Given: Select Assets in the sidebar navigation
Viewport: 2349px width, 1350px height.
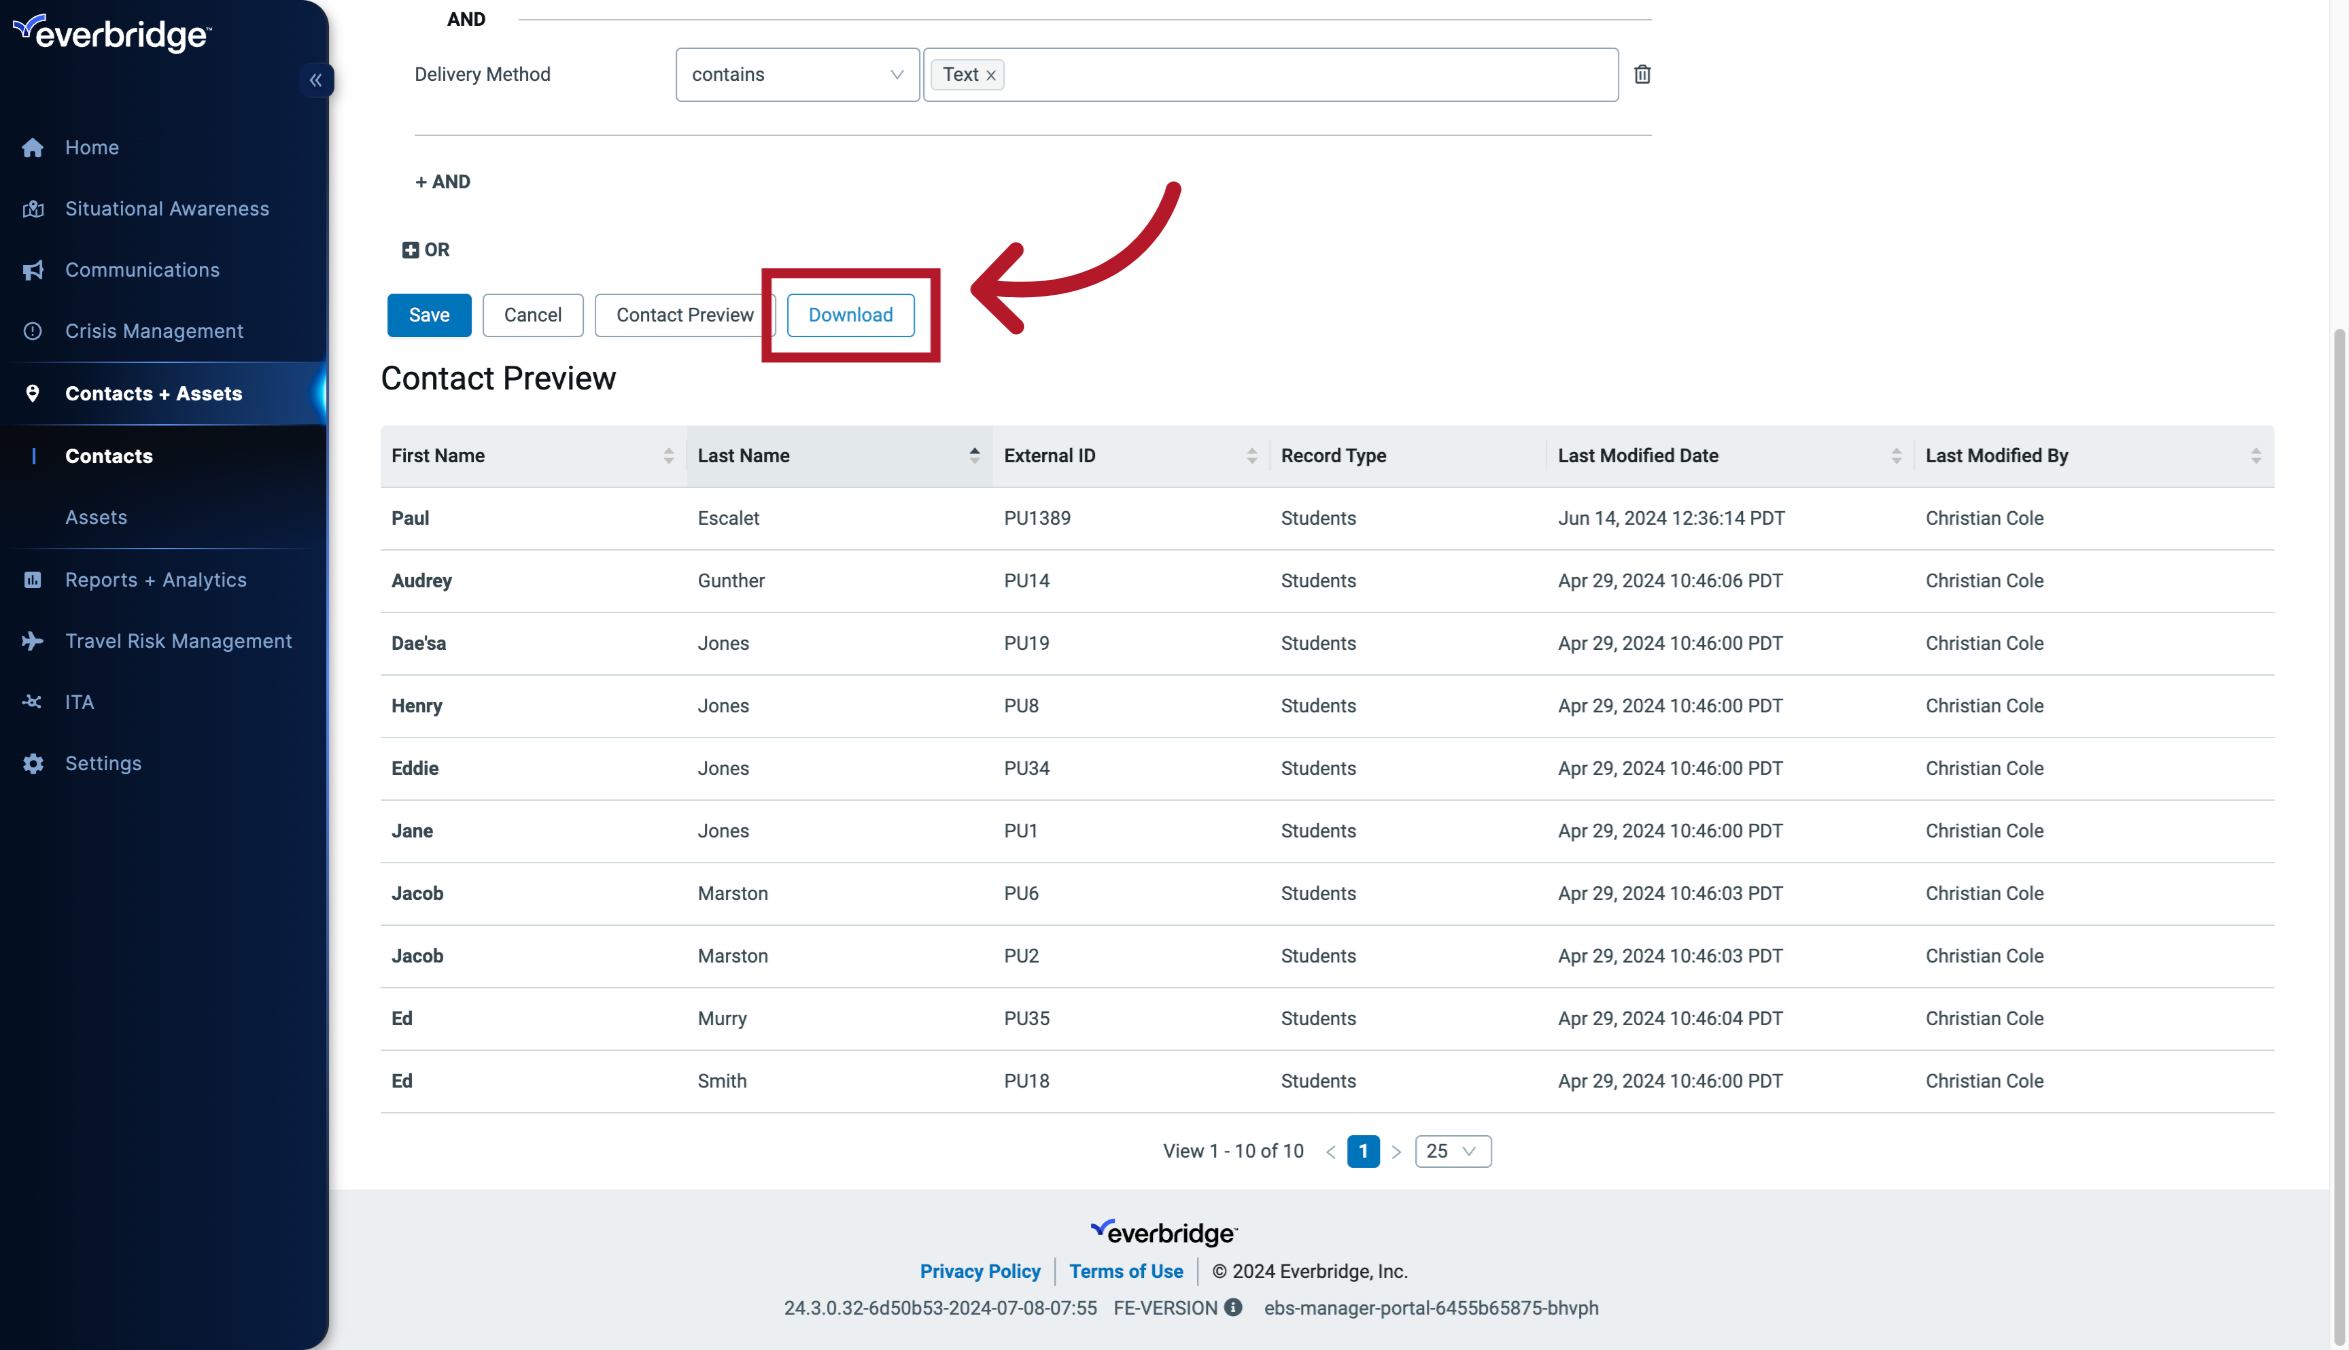Looking at the screenshot, I should [97, 517].
